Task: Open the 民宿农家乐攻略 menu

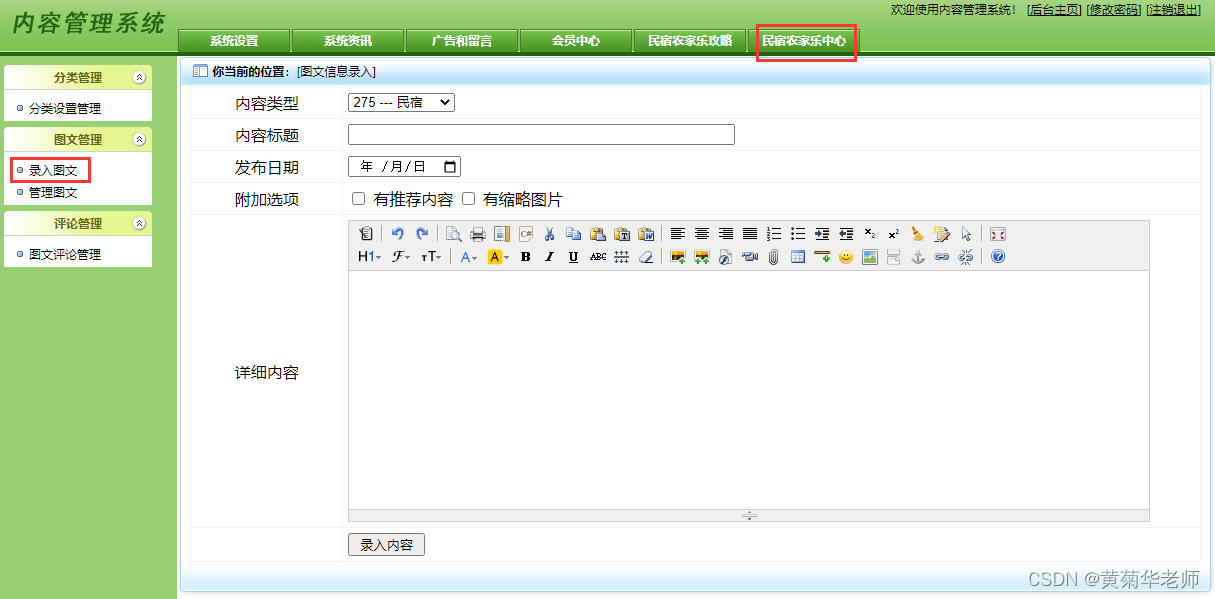Action: (x=690, y=42)
